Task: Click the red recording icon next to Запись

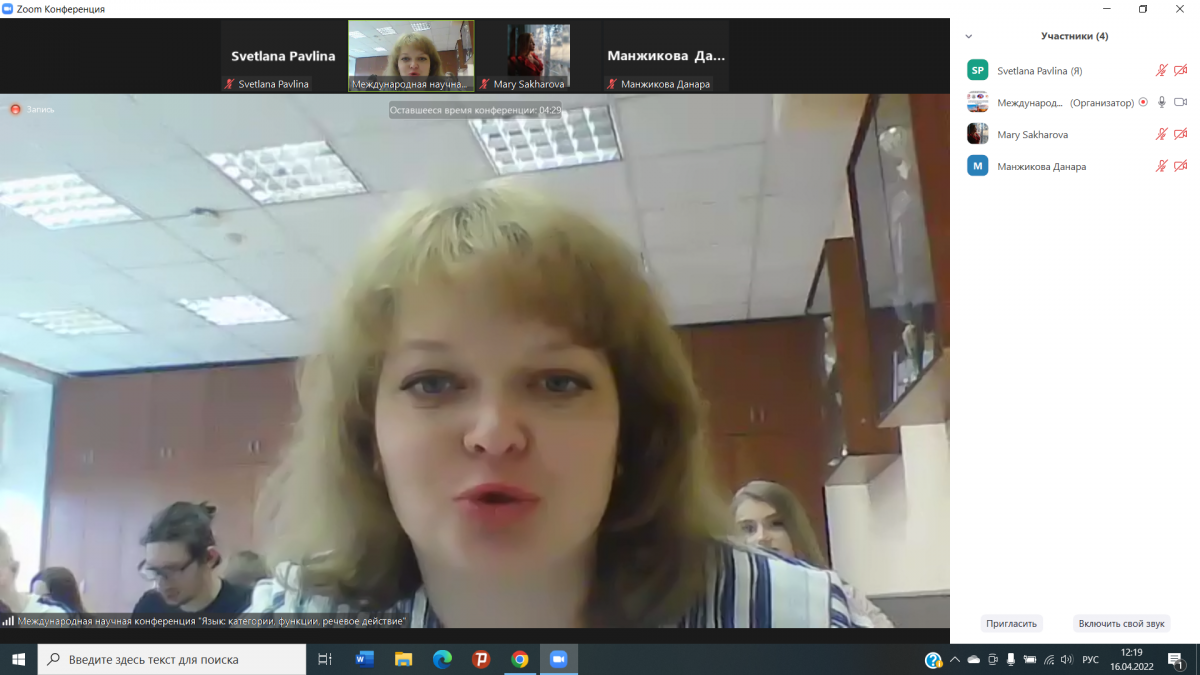Action: click(x=15, y=109)
